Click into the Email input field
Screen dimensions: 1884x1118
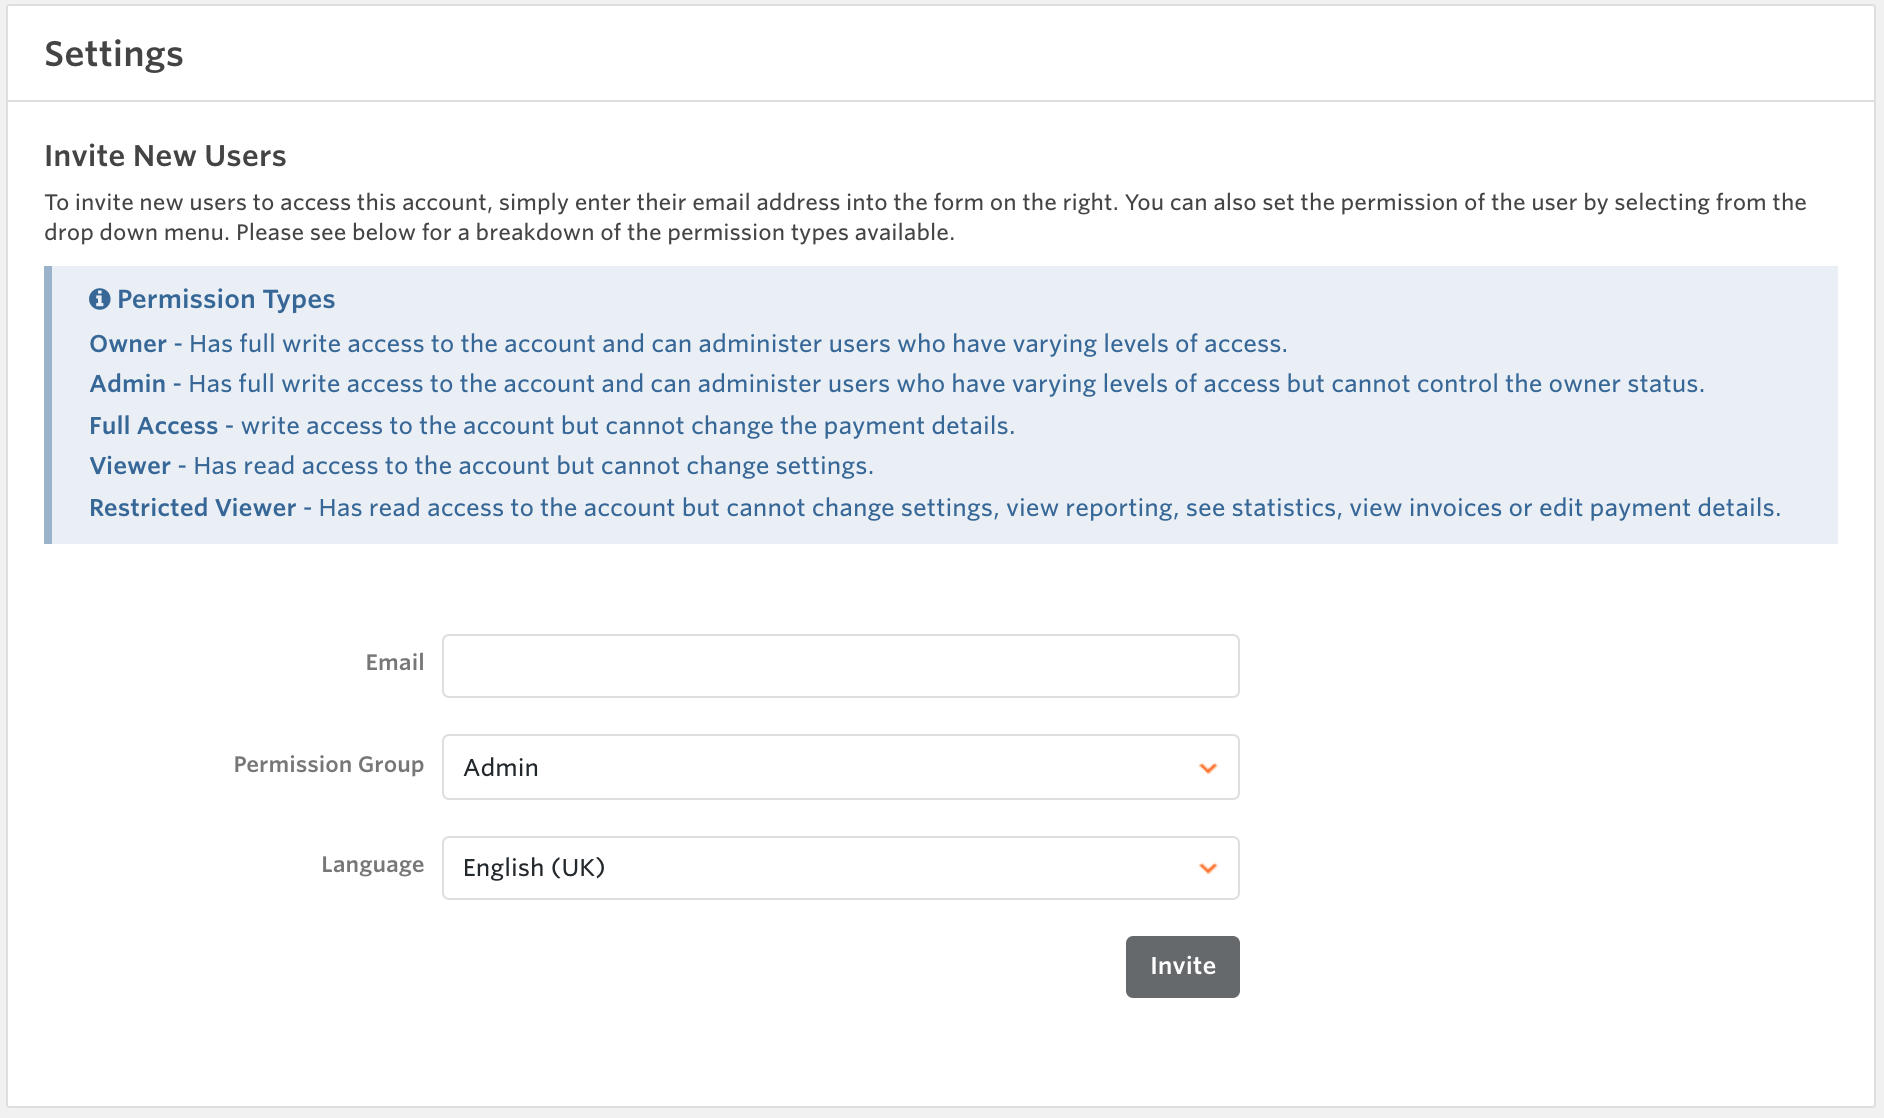(x=840, y=666)
